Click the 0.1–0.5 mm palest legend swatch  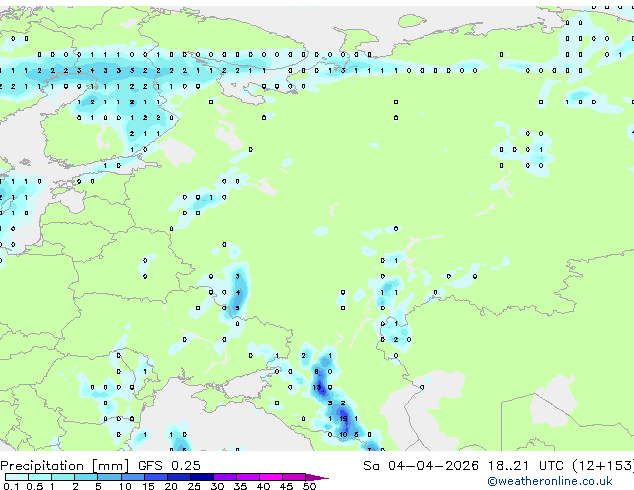[17, 477]
